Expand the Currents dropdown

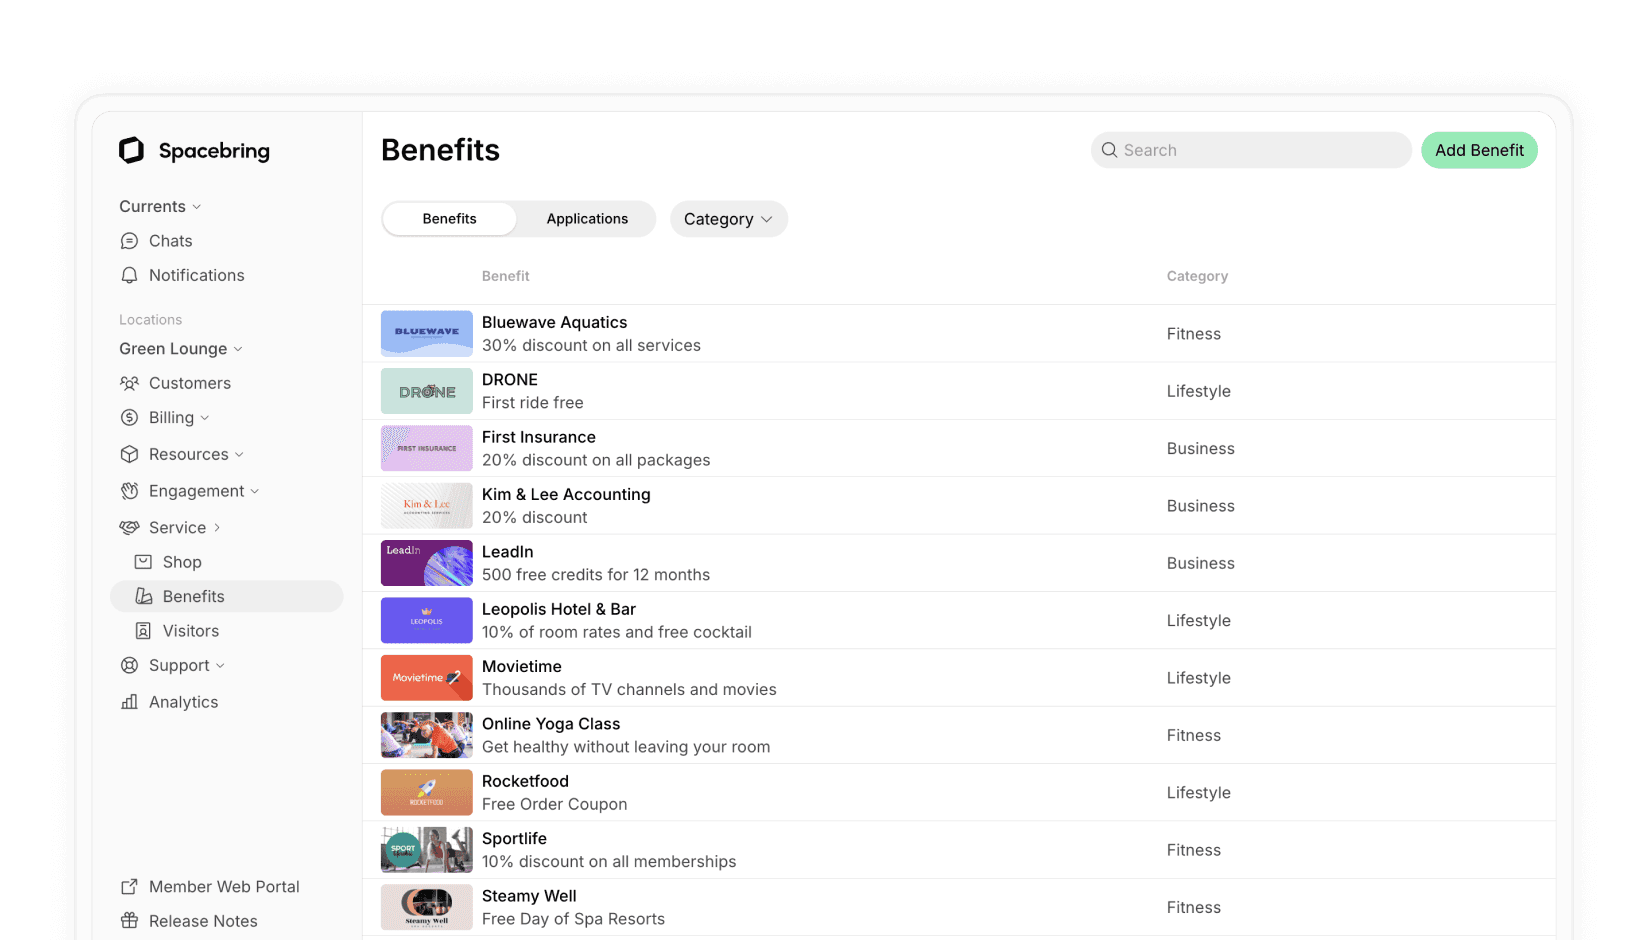coord(160,206)
